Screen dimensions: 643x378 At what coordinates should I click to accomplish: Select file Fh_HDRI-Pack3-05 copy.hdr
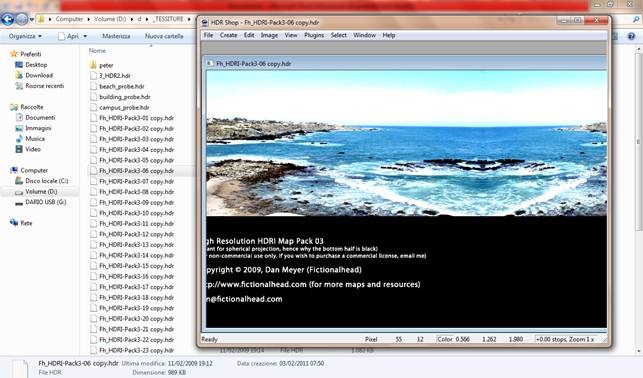tap(137, 160)
